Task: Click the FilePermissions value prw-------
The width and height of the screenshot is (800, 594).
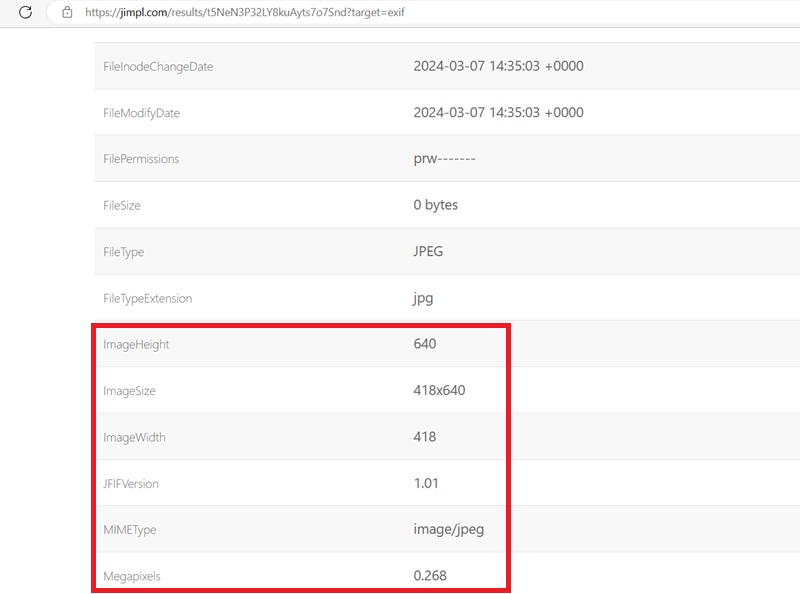Action: [443, 158]
